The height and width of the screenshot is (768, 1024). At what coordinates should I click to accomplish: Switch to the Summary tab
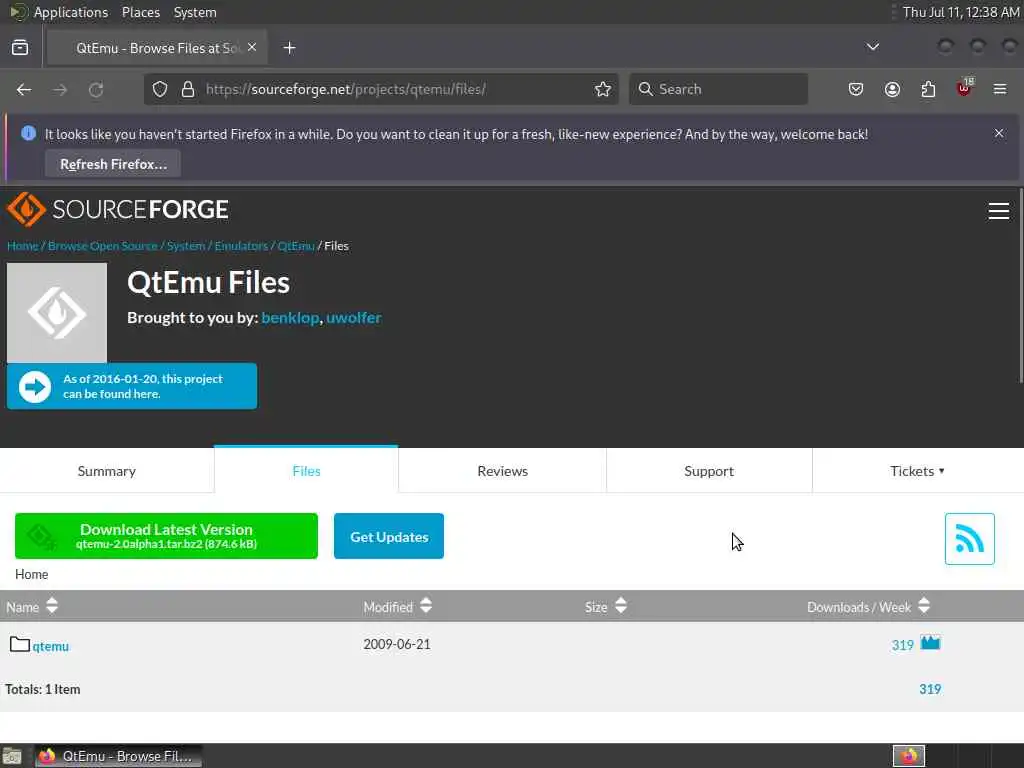[x=106, y=471]
